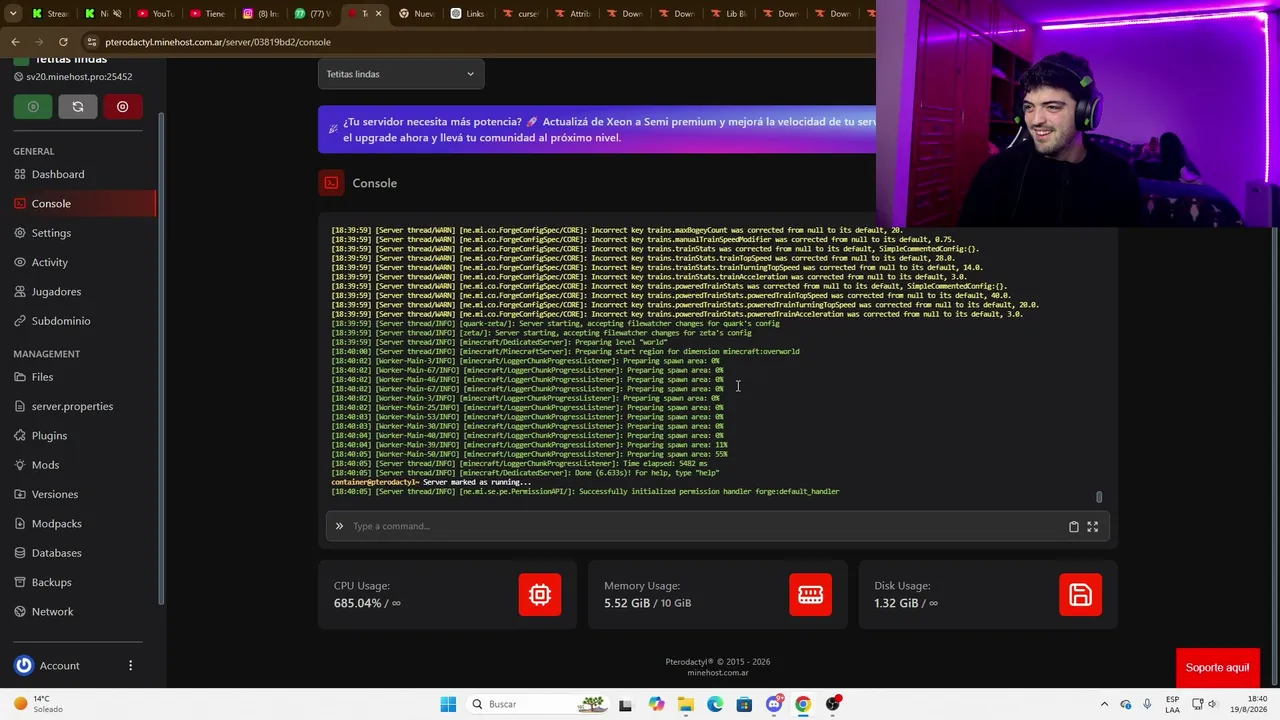1280x720 pixels.
Task: Open Discord from the taskbar
Action: click(x=774, y=704)
